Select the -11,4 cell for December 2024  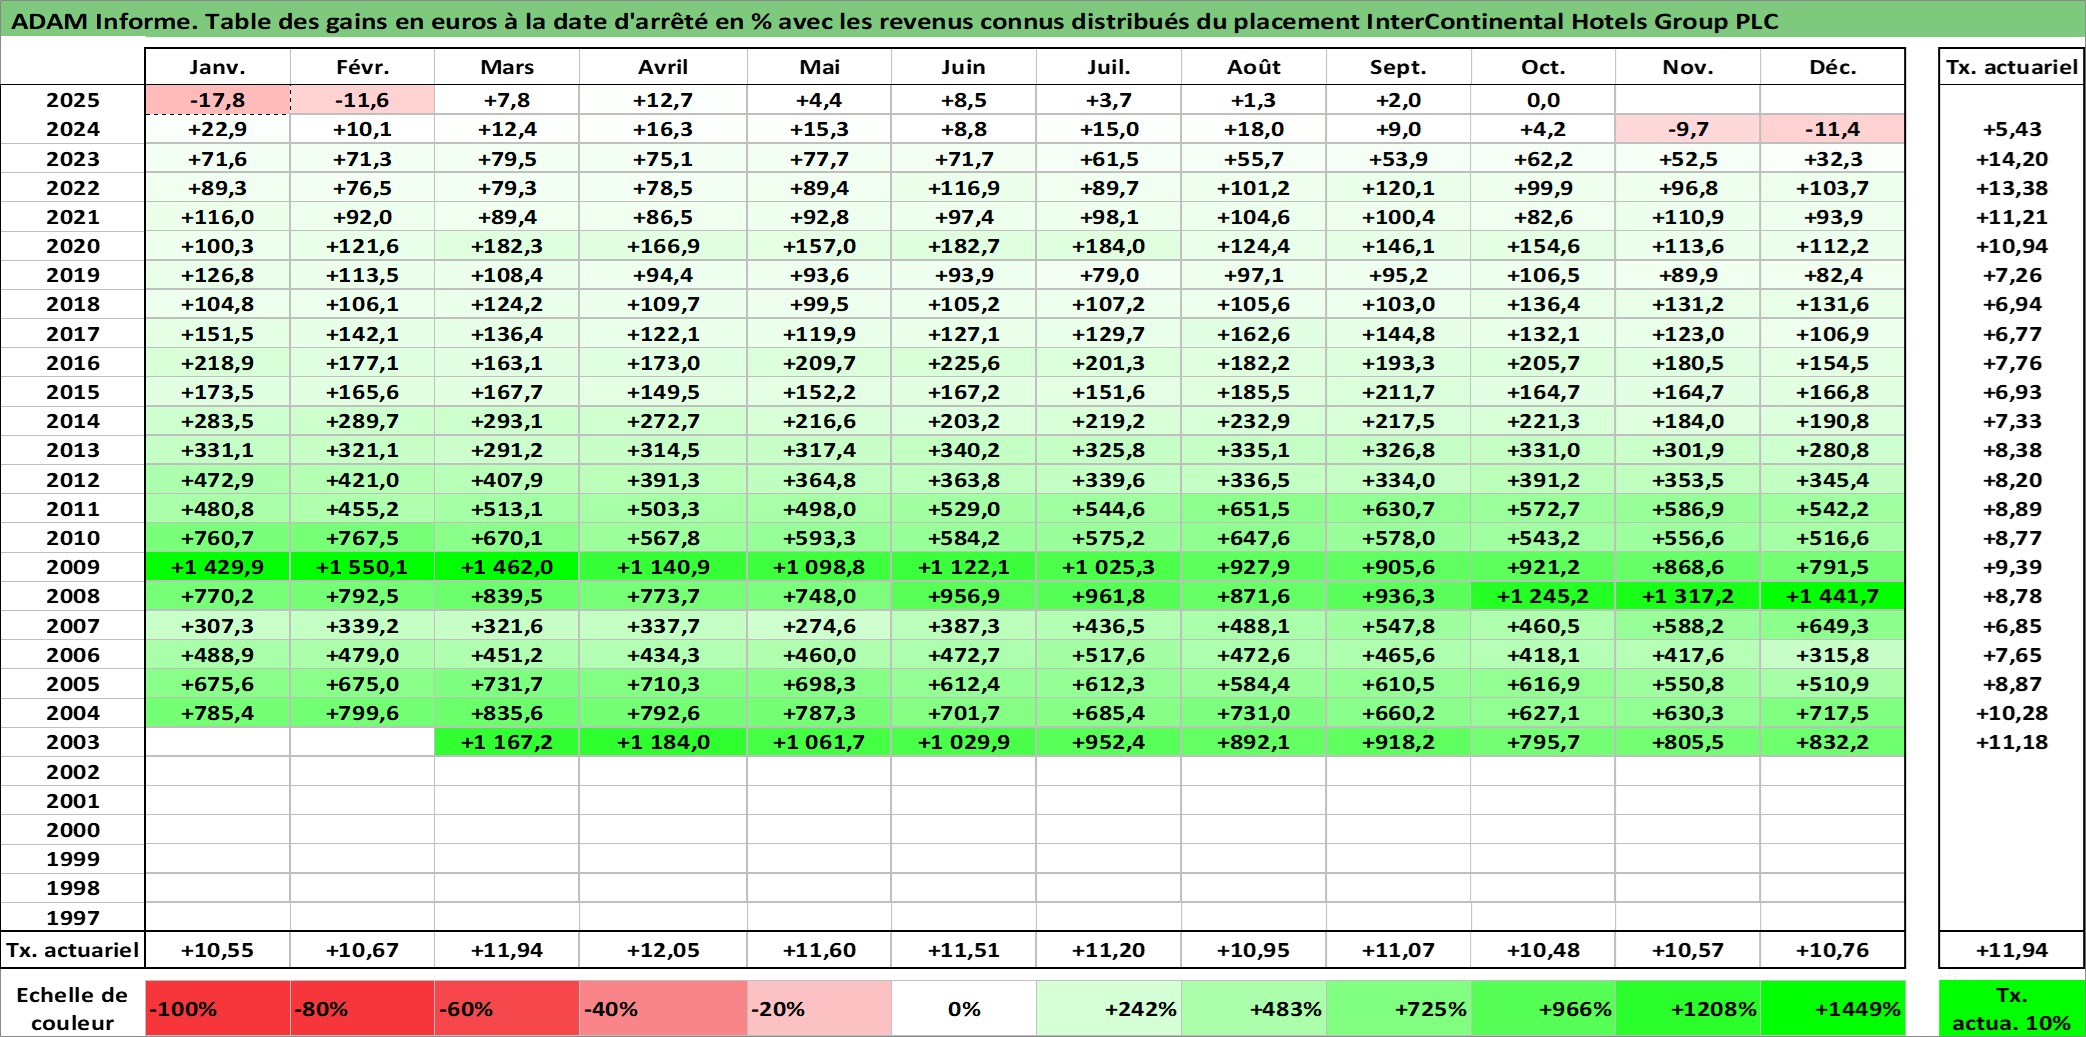tap(1833, 129)
